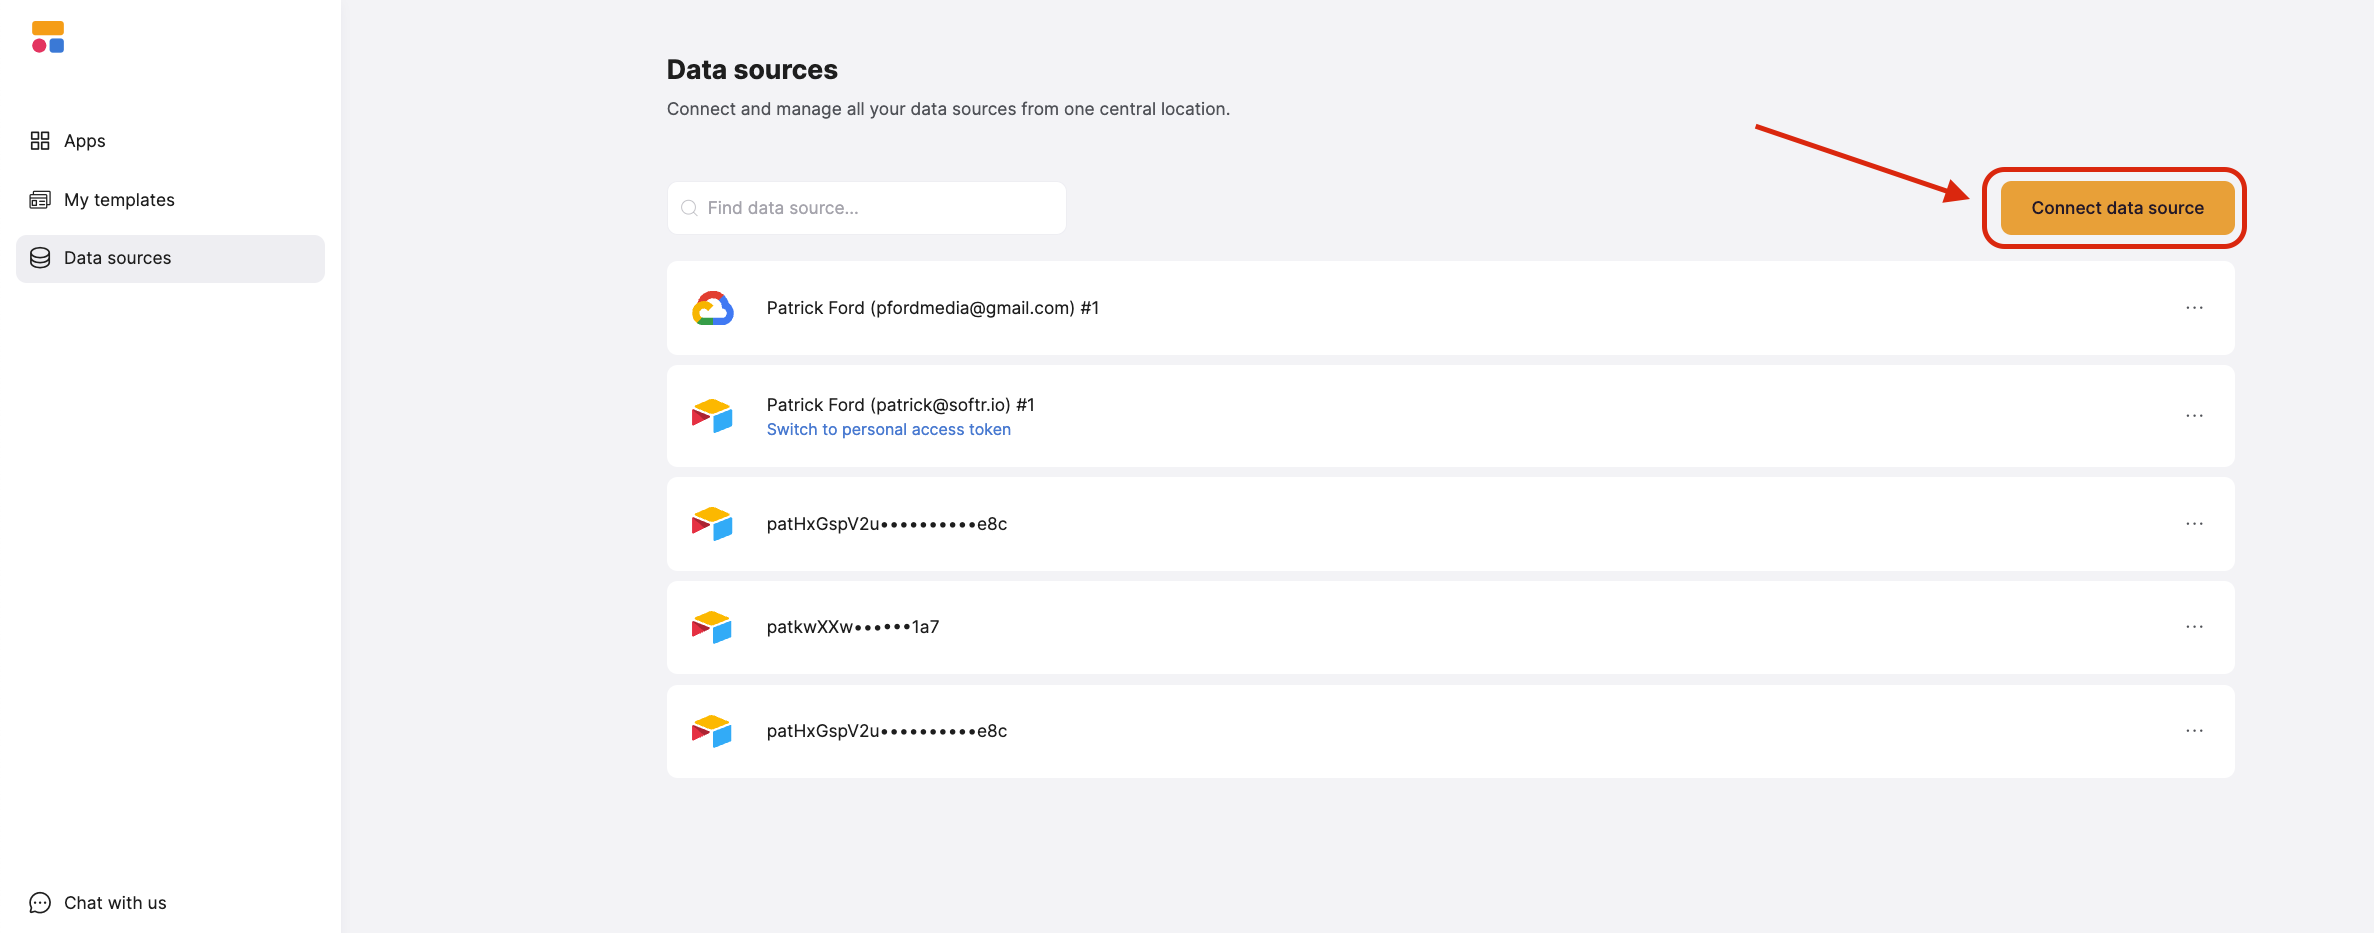Open options for the patkwXXw token source
This screenshot has height=933, width=2374.
2194,627
